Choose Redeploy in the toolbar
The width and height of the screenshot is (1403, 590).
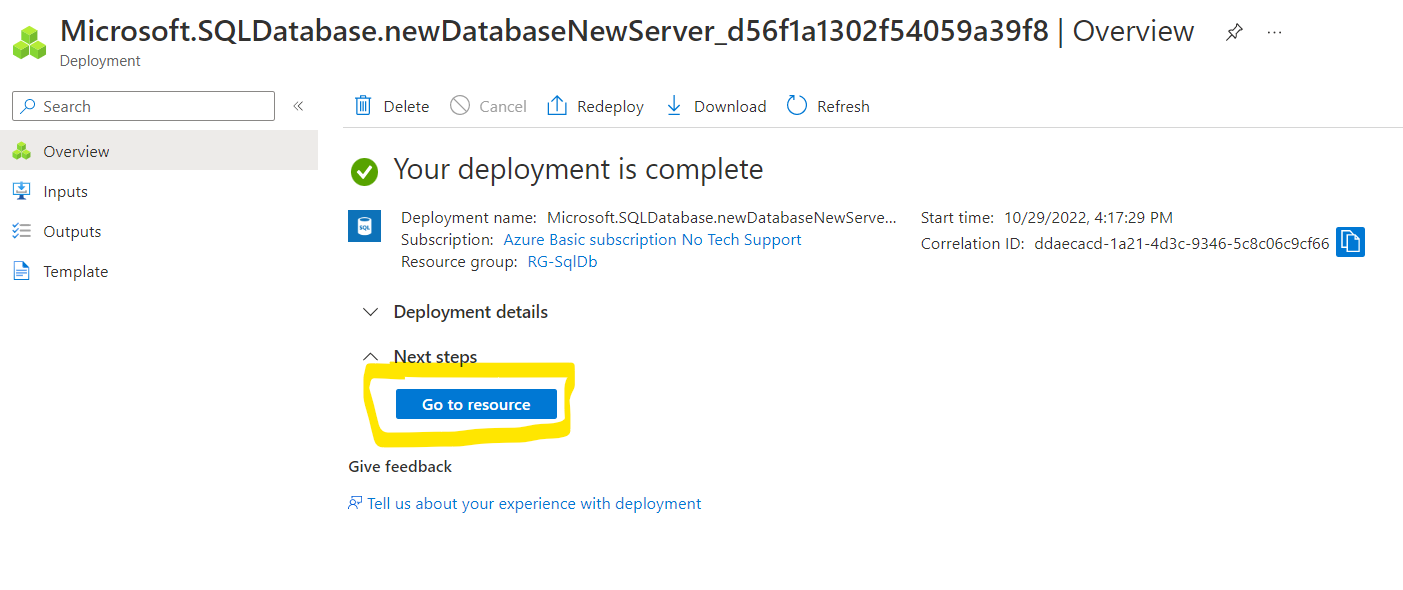[610, 107]
